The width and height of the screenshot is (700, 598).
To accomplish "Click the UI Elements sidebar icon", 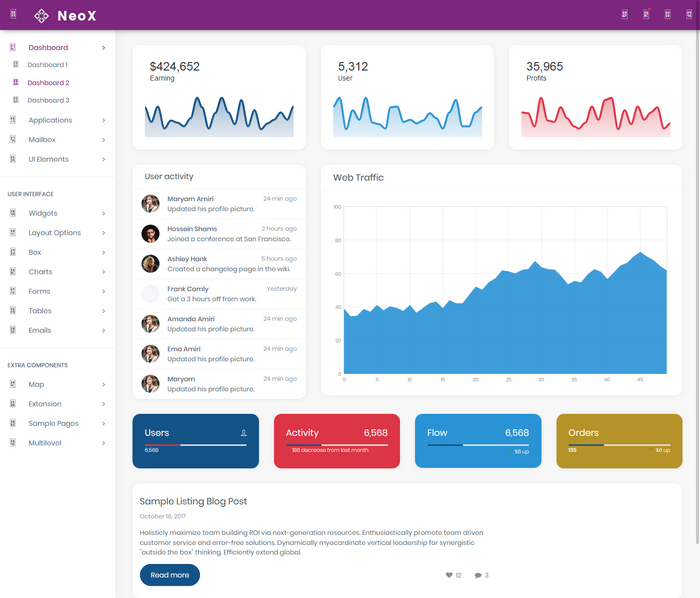I will point(13,158).
